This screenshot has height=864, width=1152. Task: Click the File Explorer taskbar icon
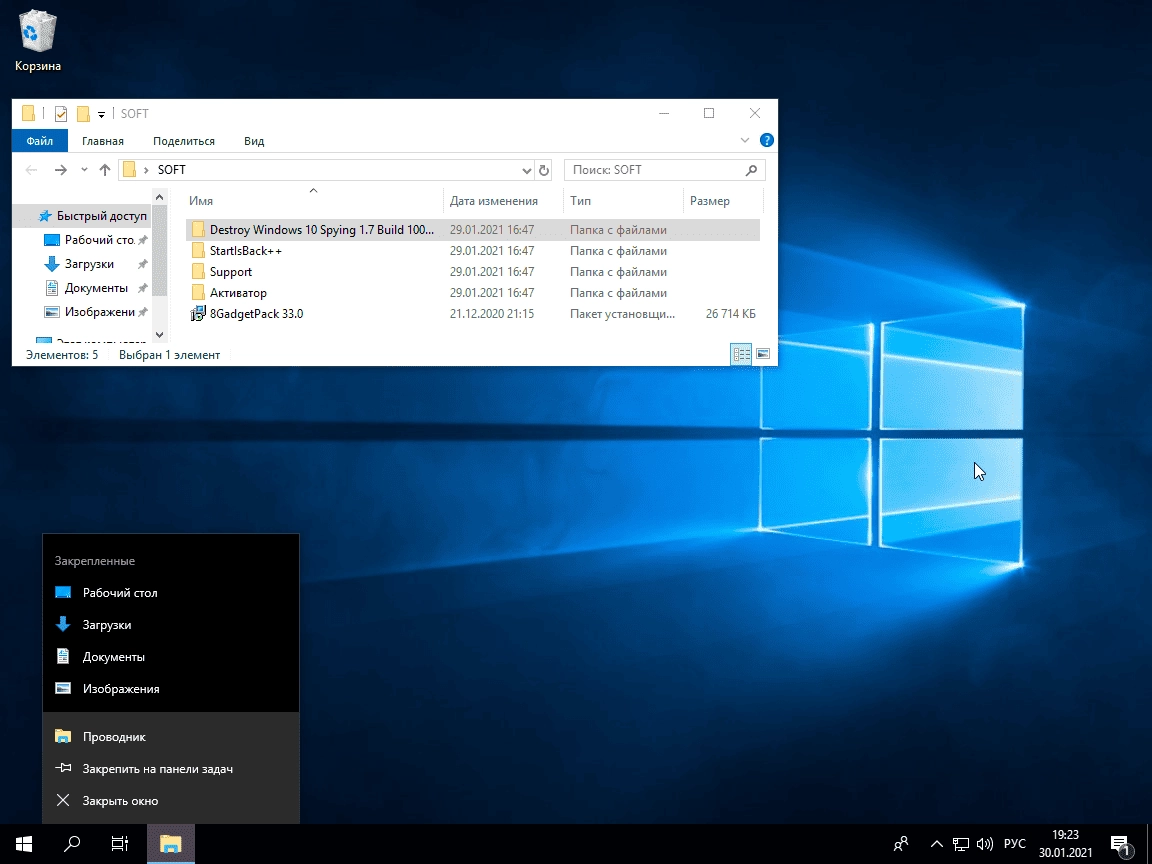[x=170, y=844]
